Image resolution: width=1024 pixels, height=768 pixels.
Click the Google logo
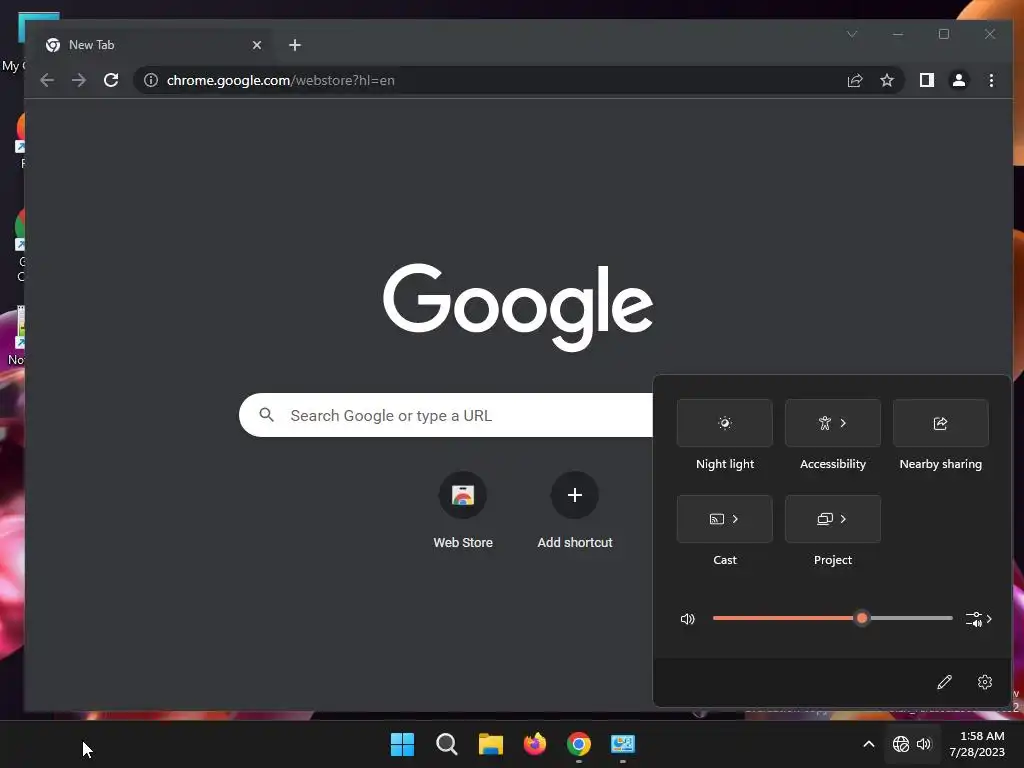click(518, 306)
